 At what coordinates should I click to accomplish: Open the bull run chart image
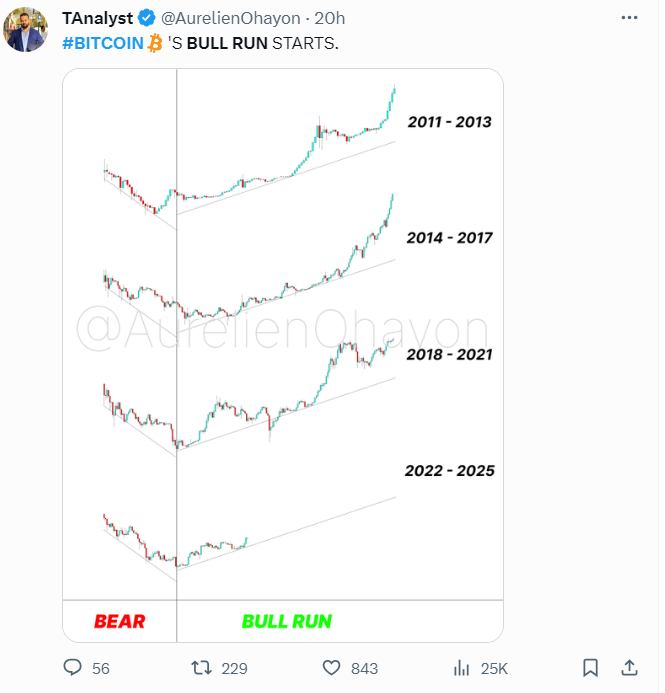point(283,355)
